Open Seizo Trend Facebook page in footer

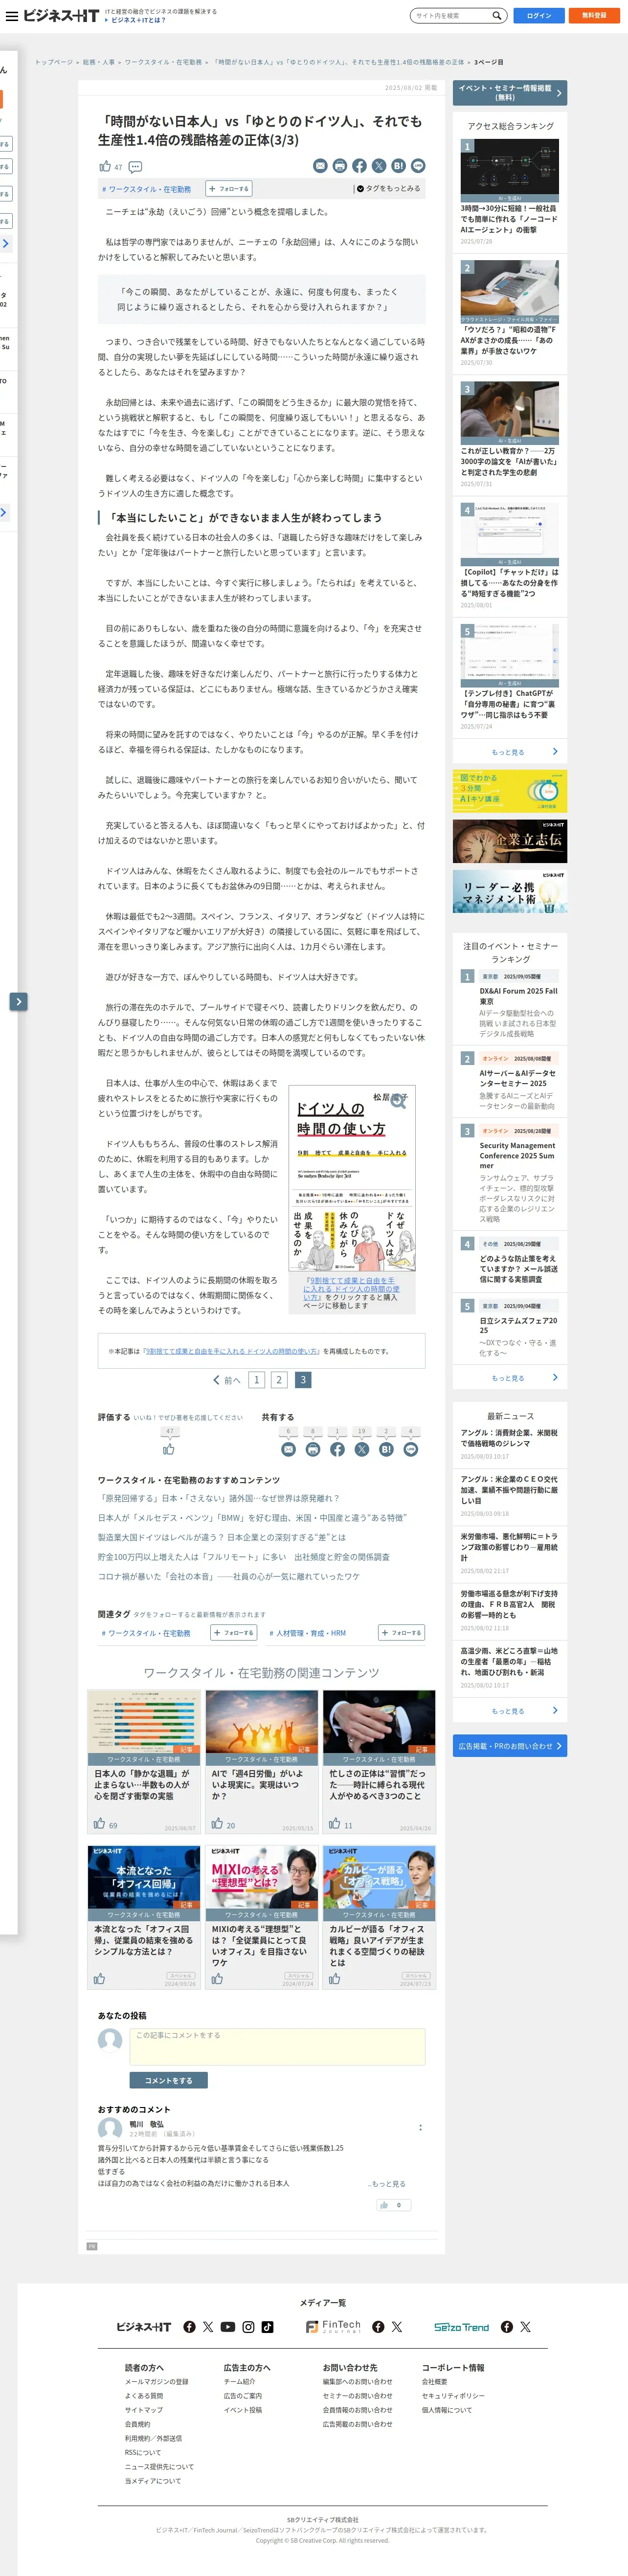coord(507,2327)
